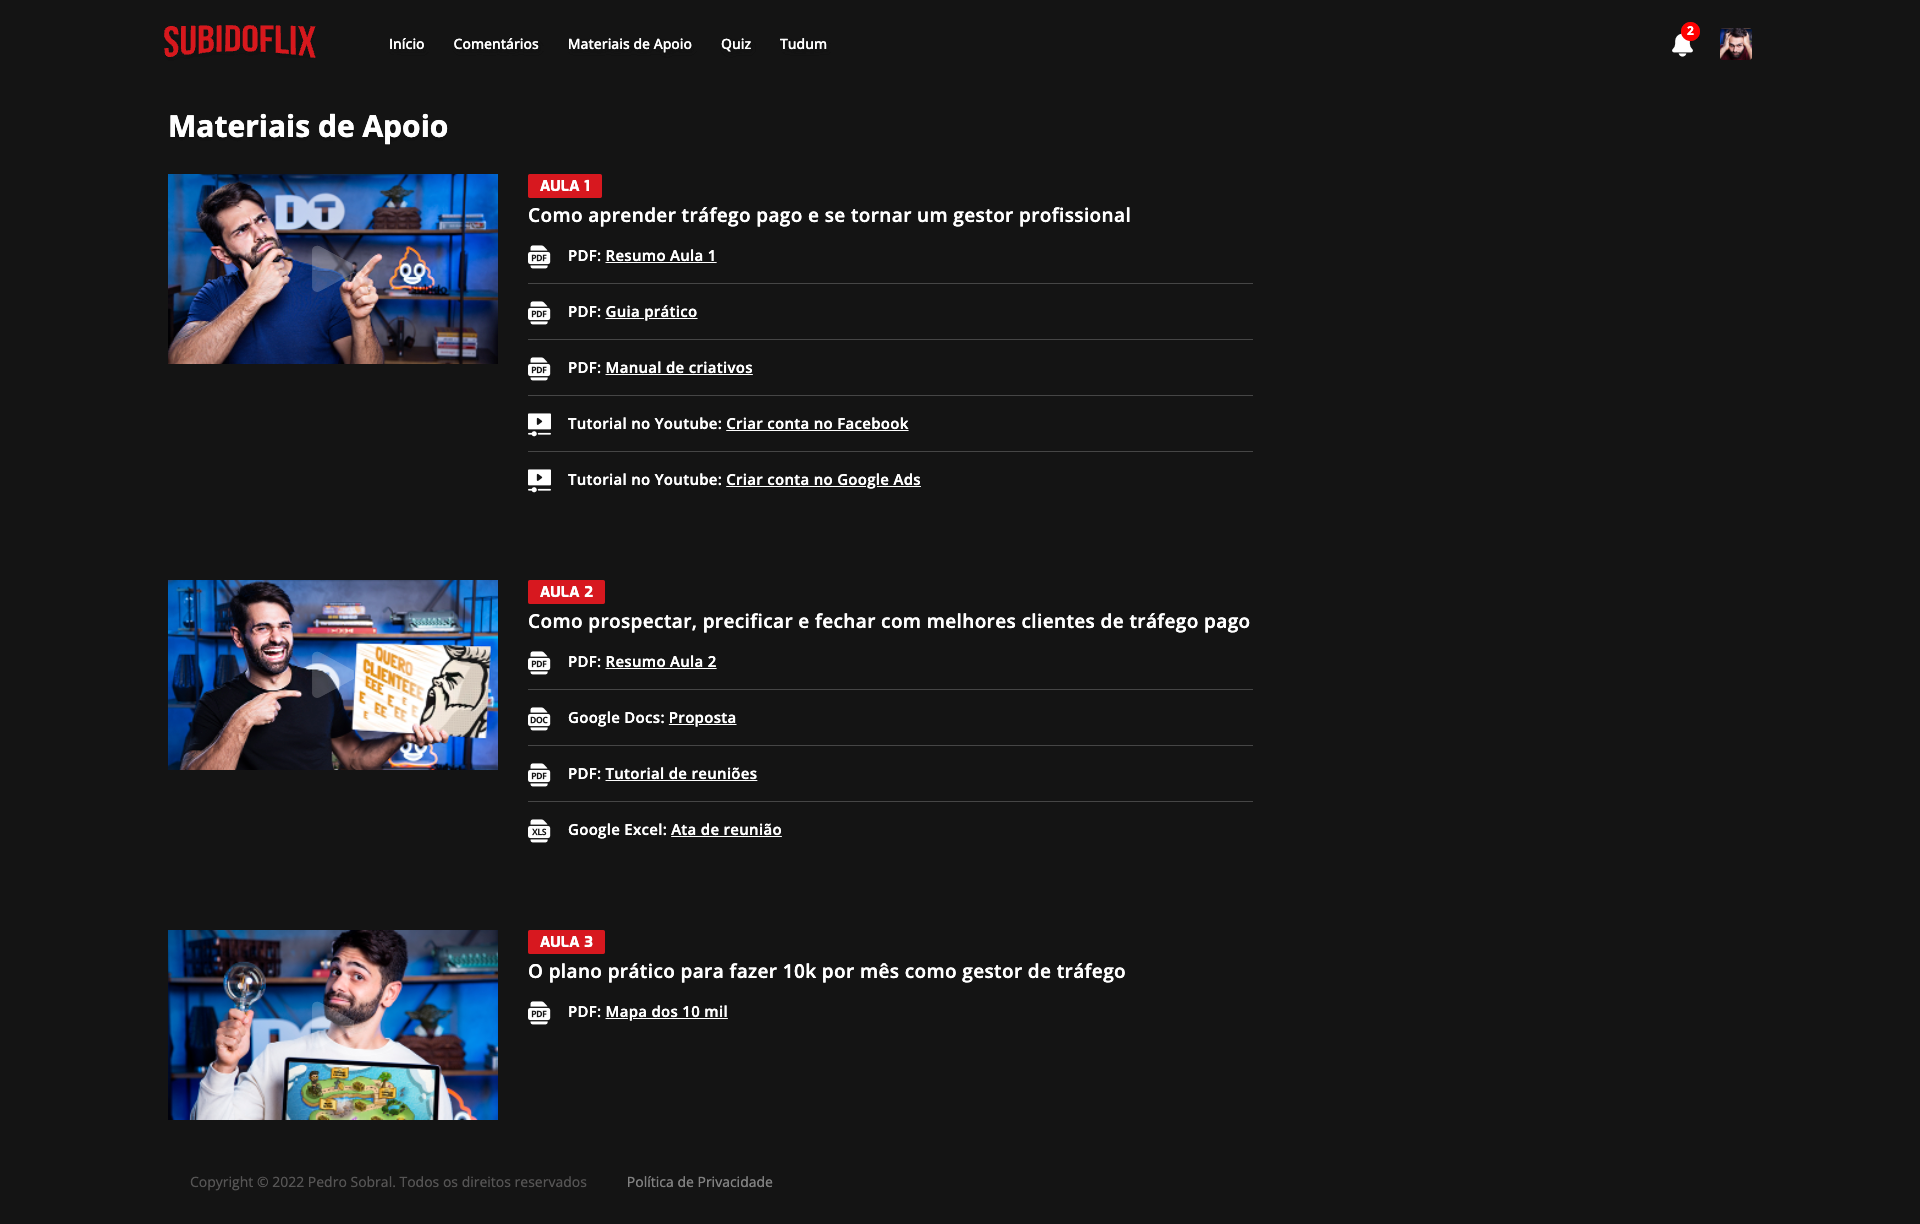
Task: Click the DOC icon next to Proposta
Action: point(539,719)
